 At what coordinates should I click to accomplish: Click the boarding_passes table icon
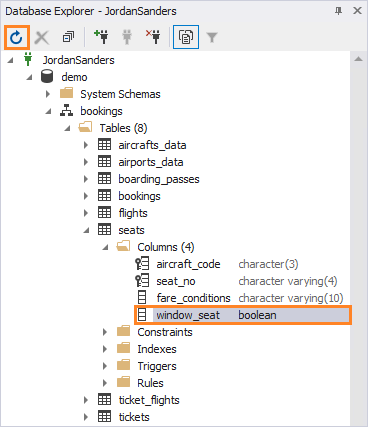click(104, 179)
